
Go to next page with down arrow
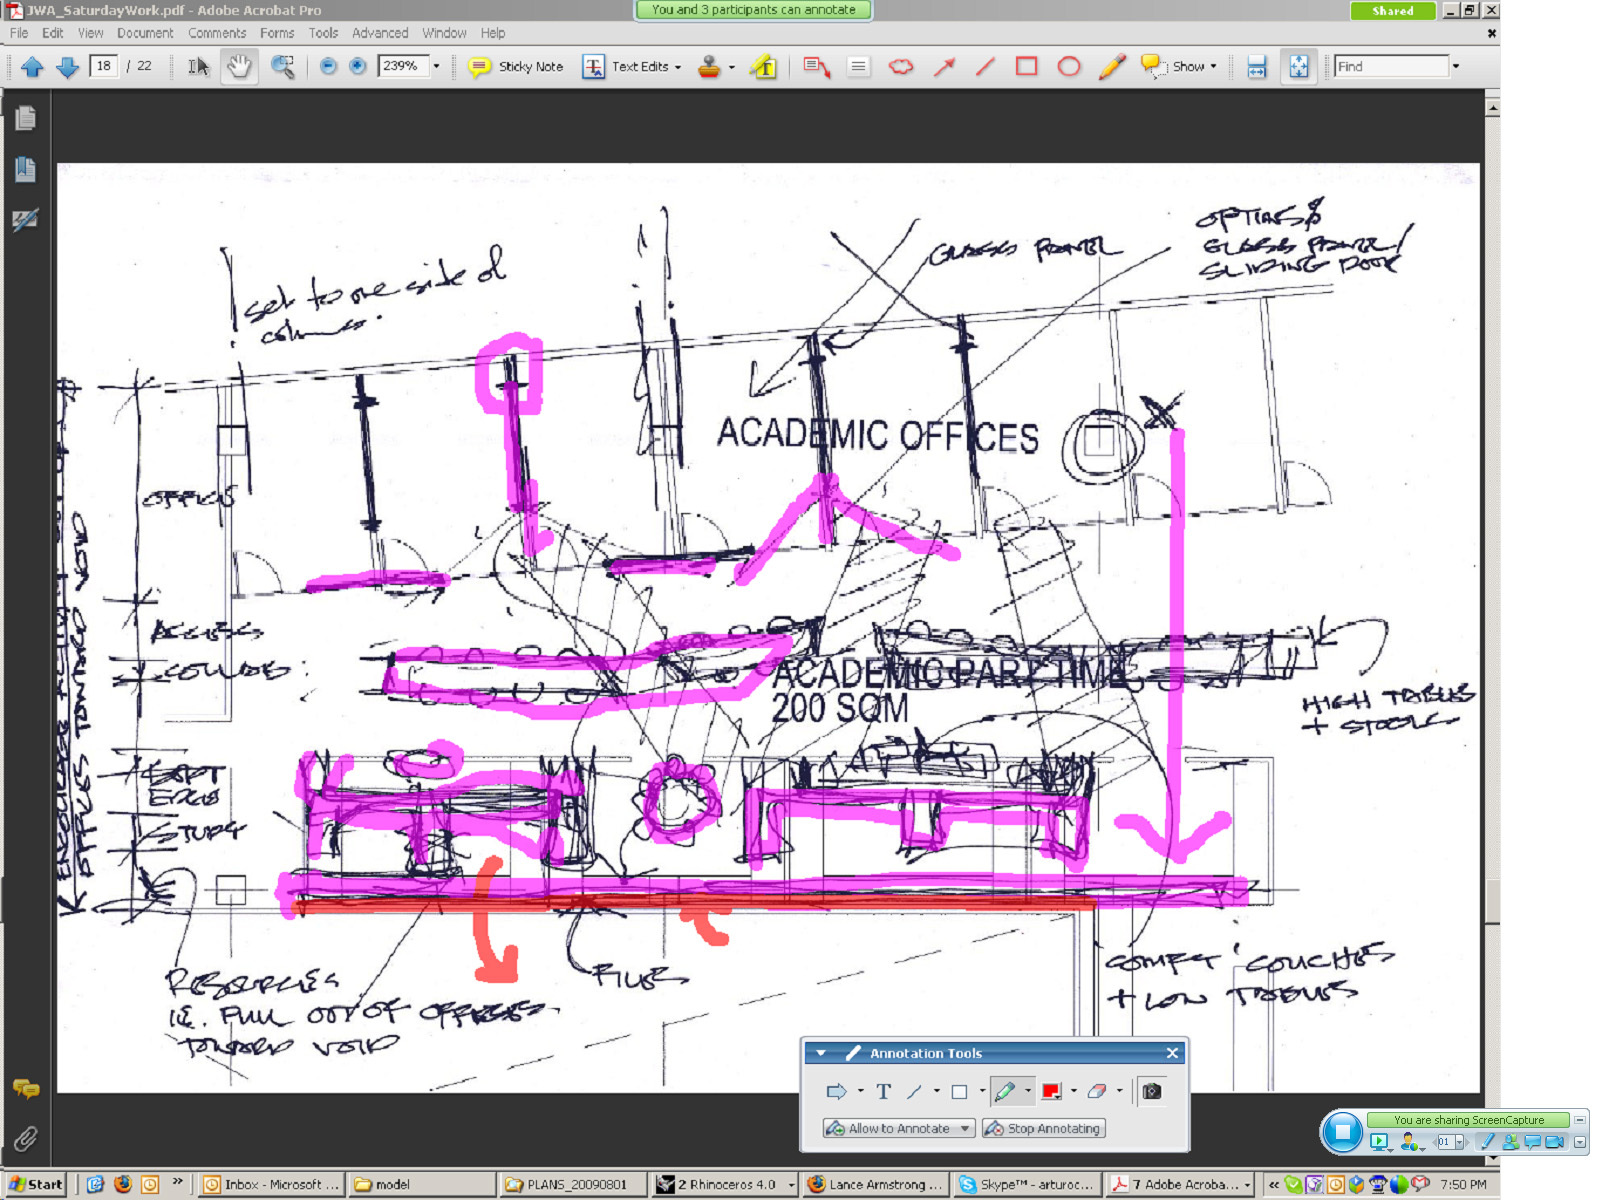coord(67,67)
